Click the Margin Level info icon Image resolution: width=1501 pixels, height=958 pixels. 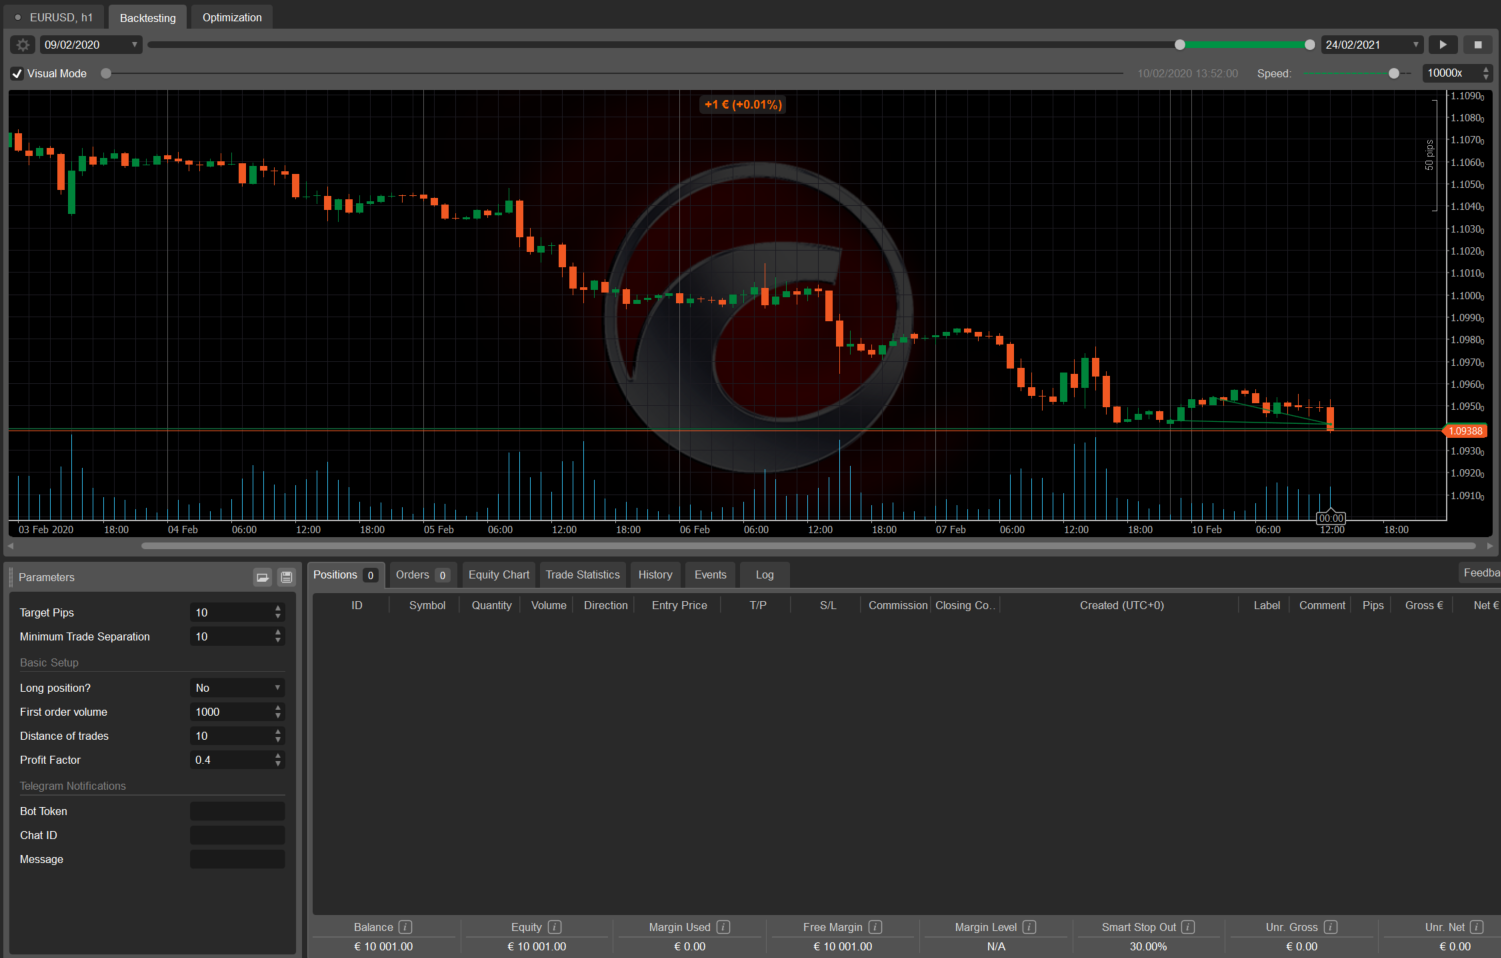coord(1029,927)
